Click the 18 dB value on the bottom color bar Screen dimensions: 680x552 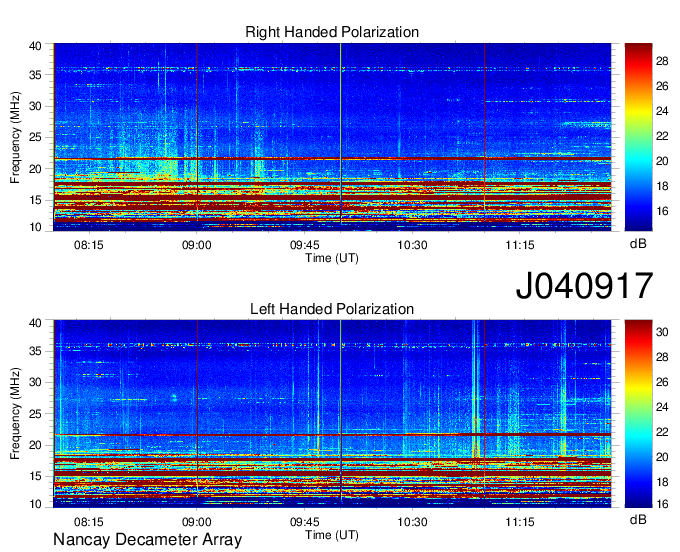[x=662, y=482]
